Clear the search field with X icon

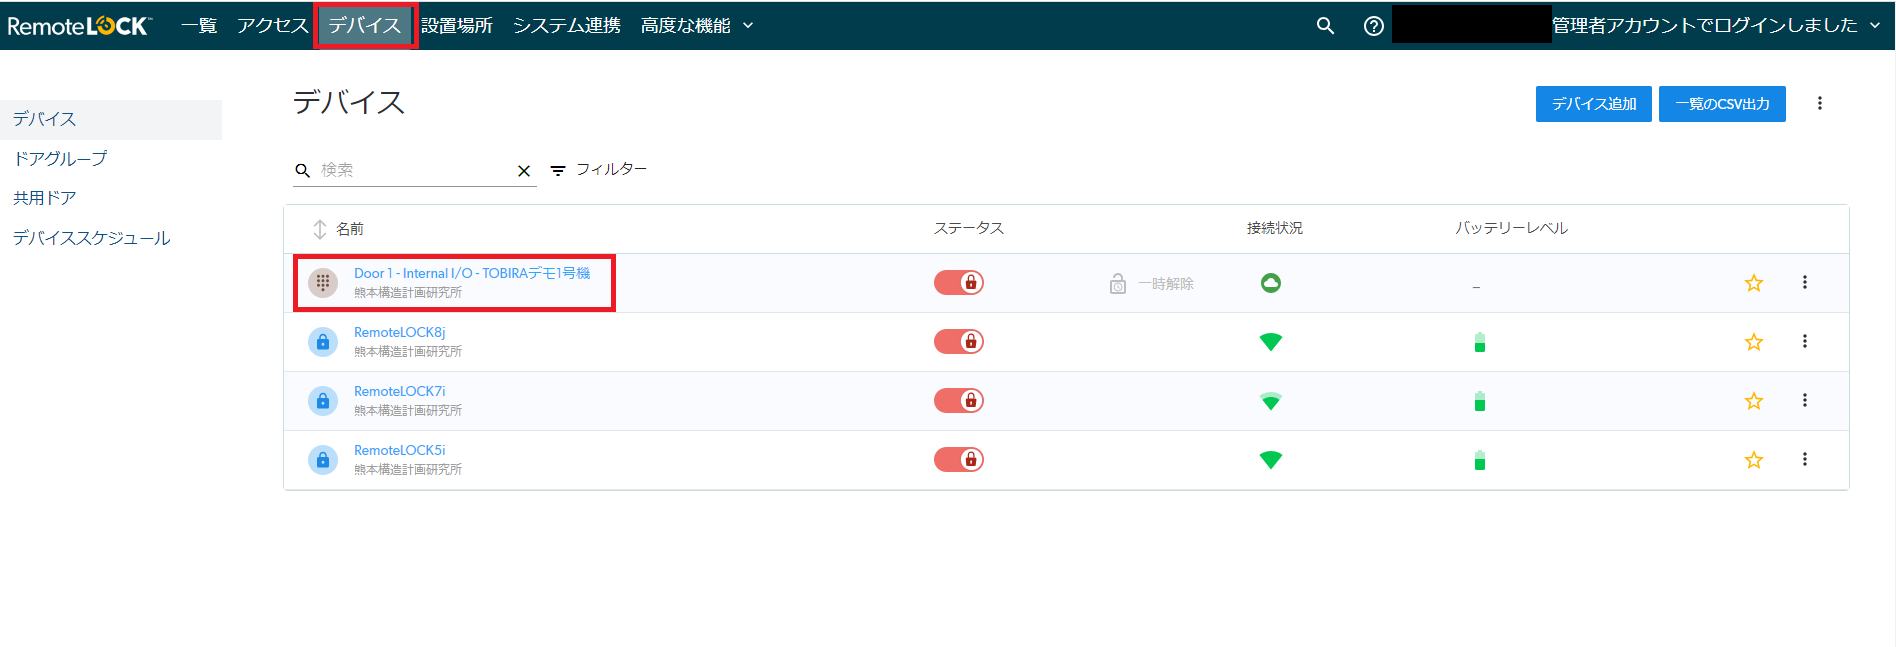(x=524, y=171)
